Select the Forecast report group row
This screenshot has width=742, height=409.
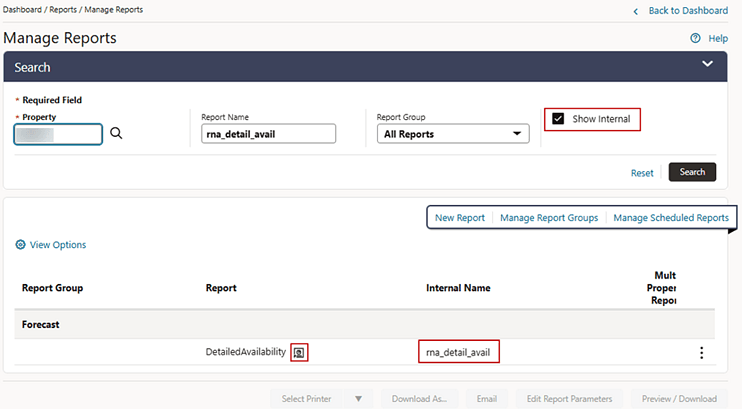click(364, 324)
